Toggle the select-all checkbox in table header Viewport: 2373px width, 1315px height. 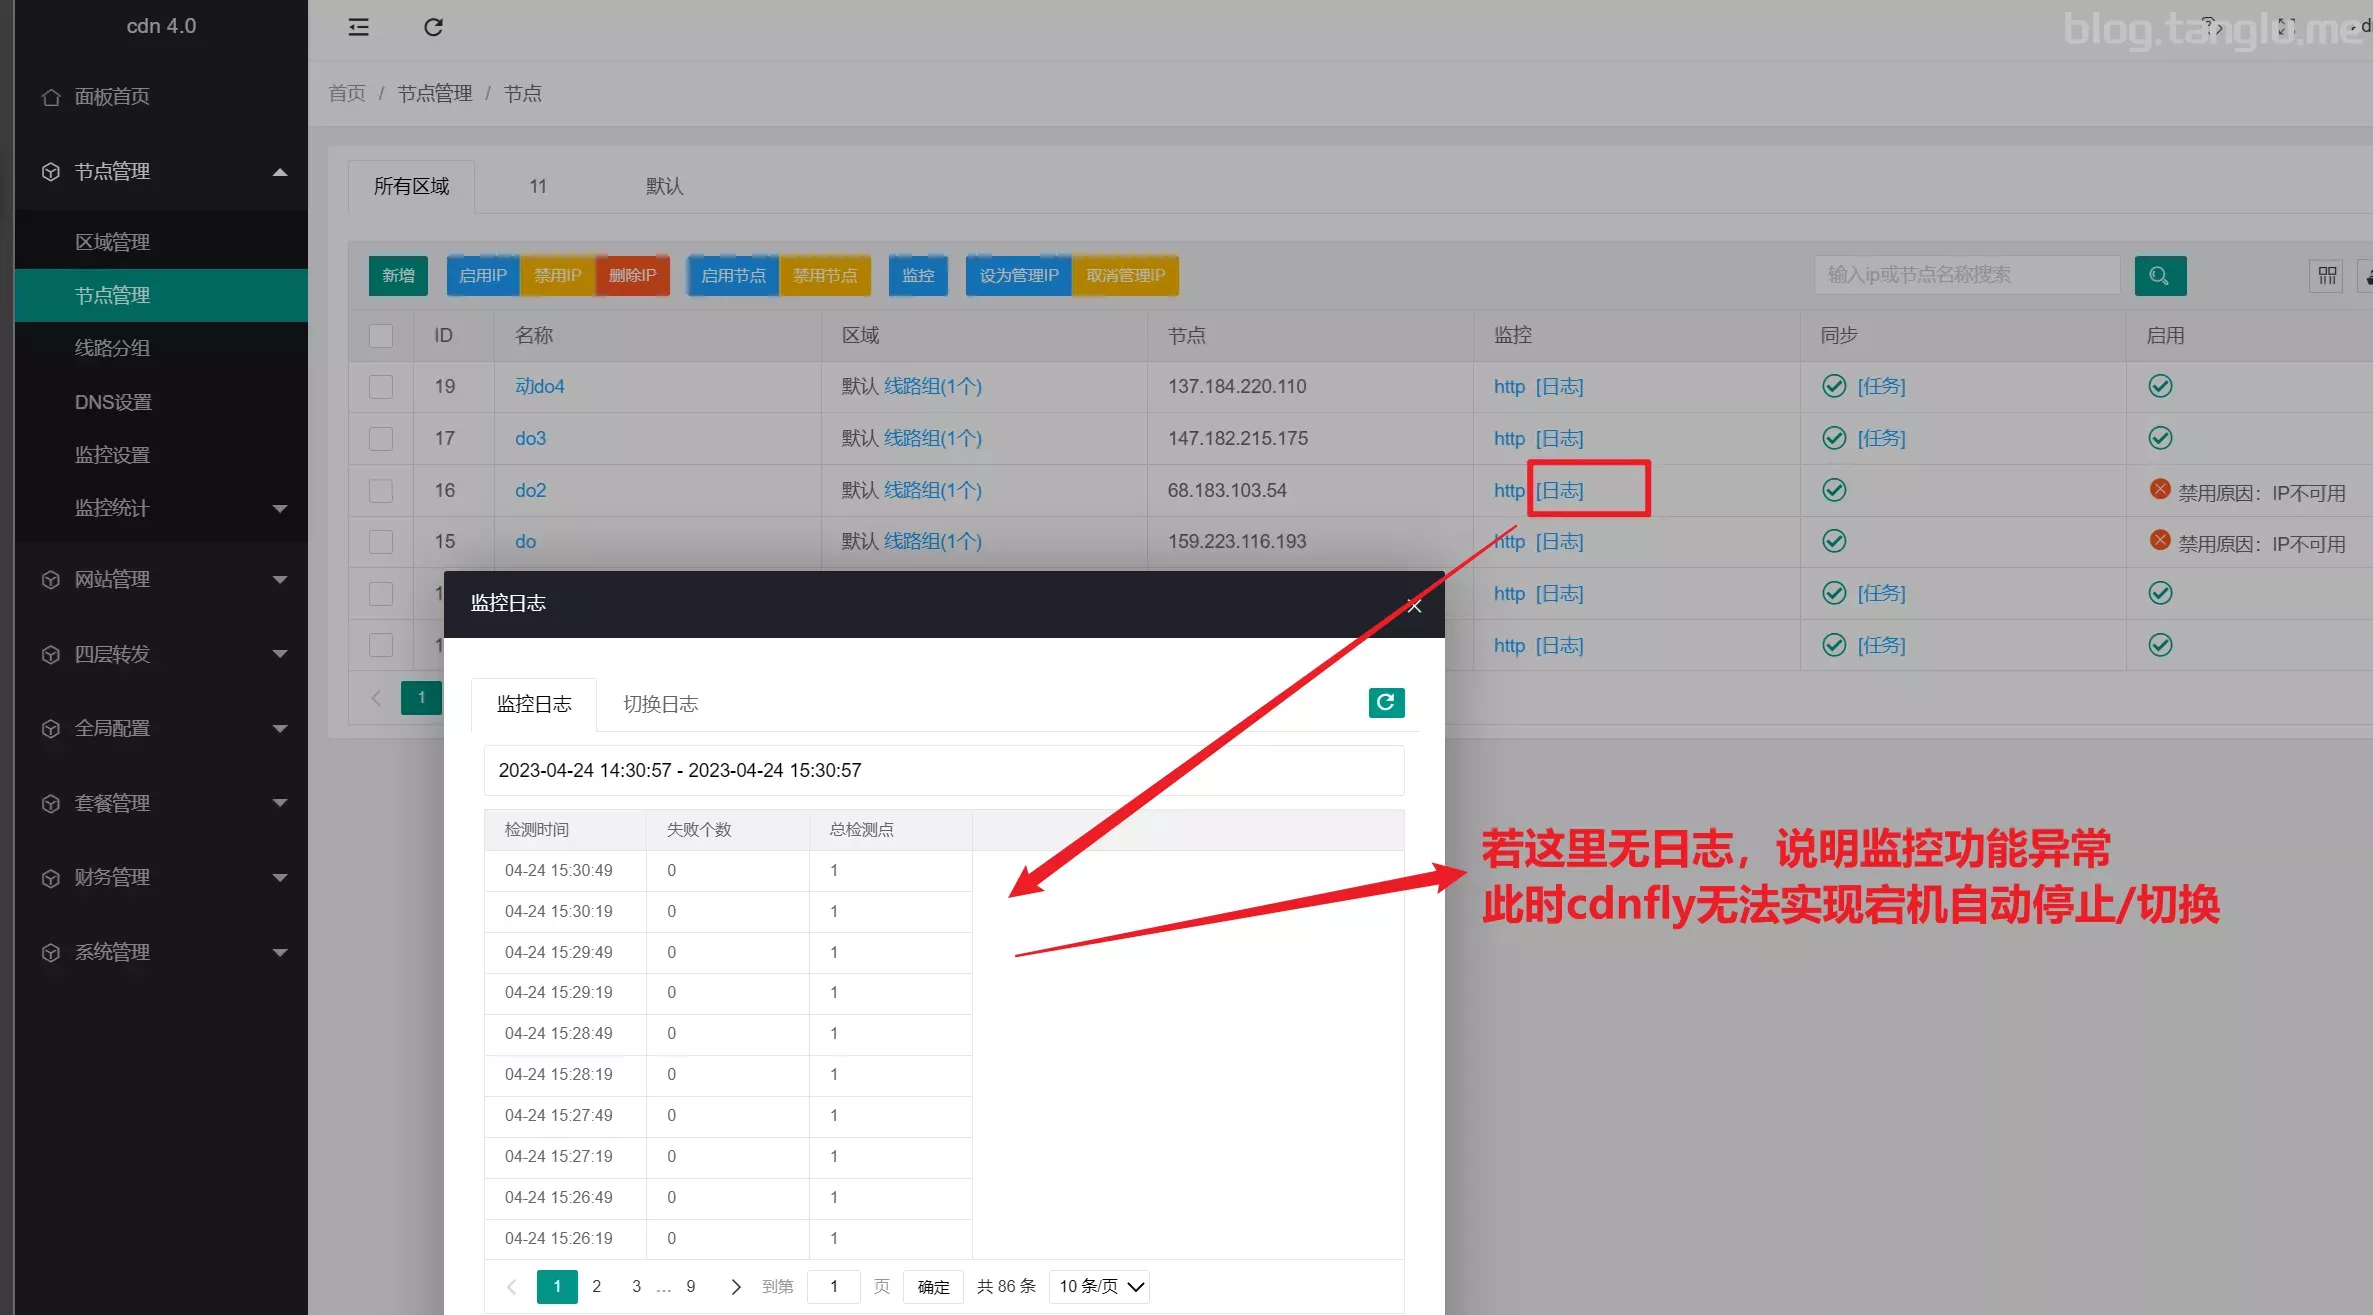coord(381,336)
